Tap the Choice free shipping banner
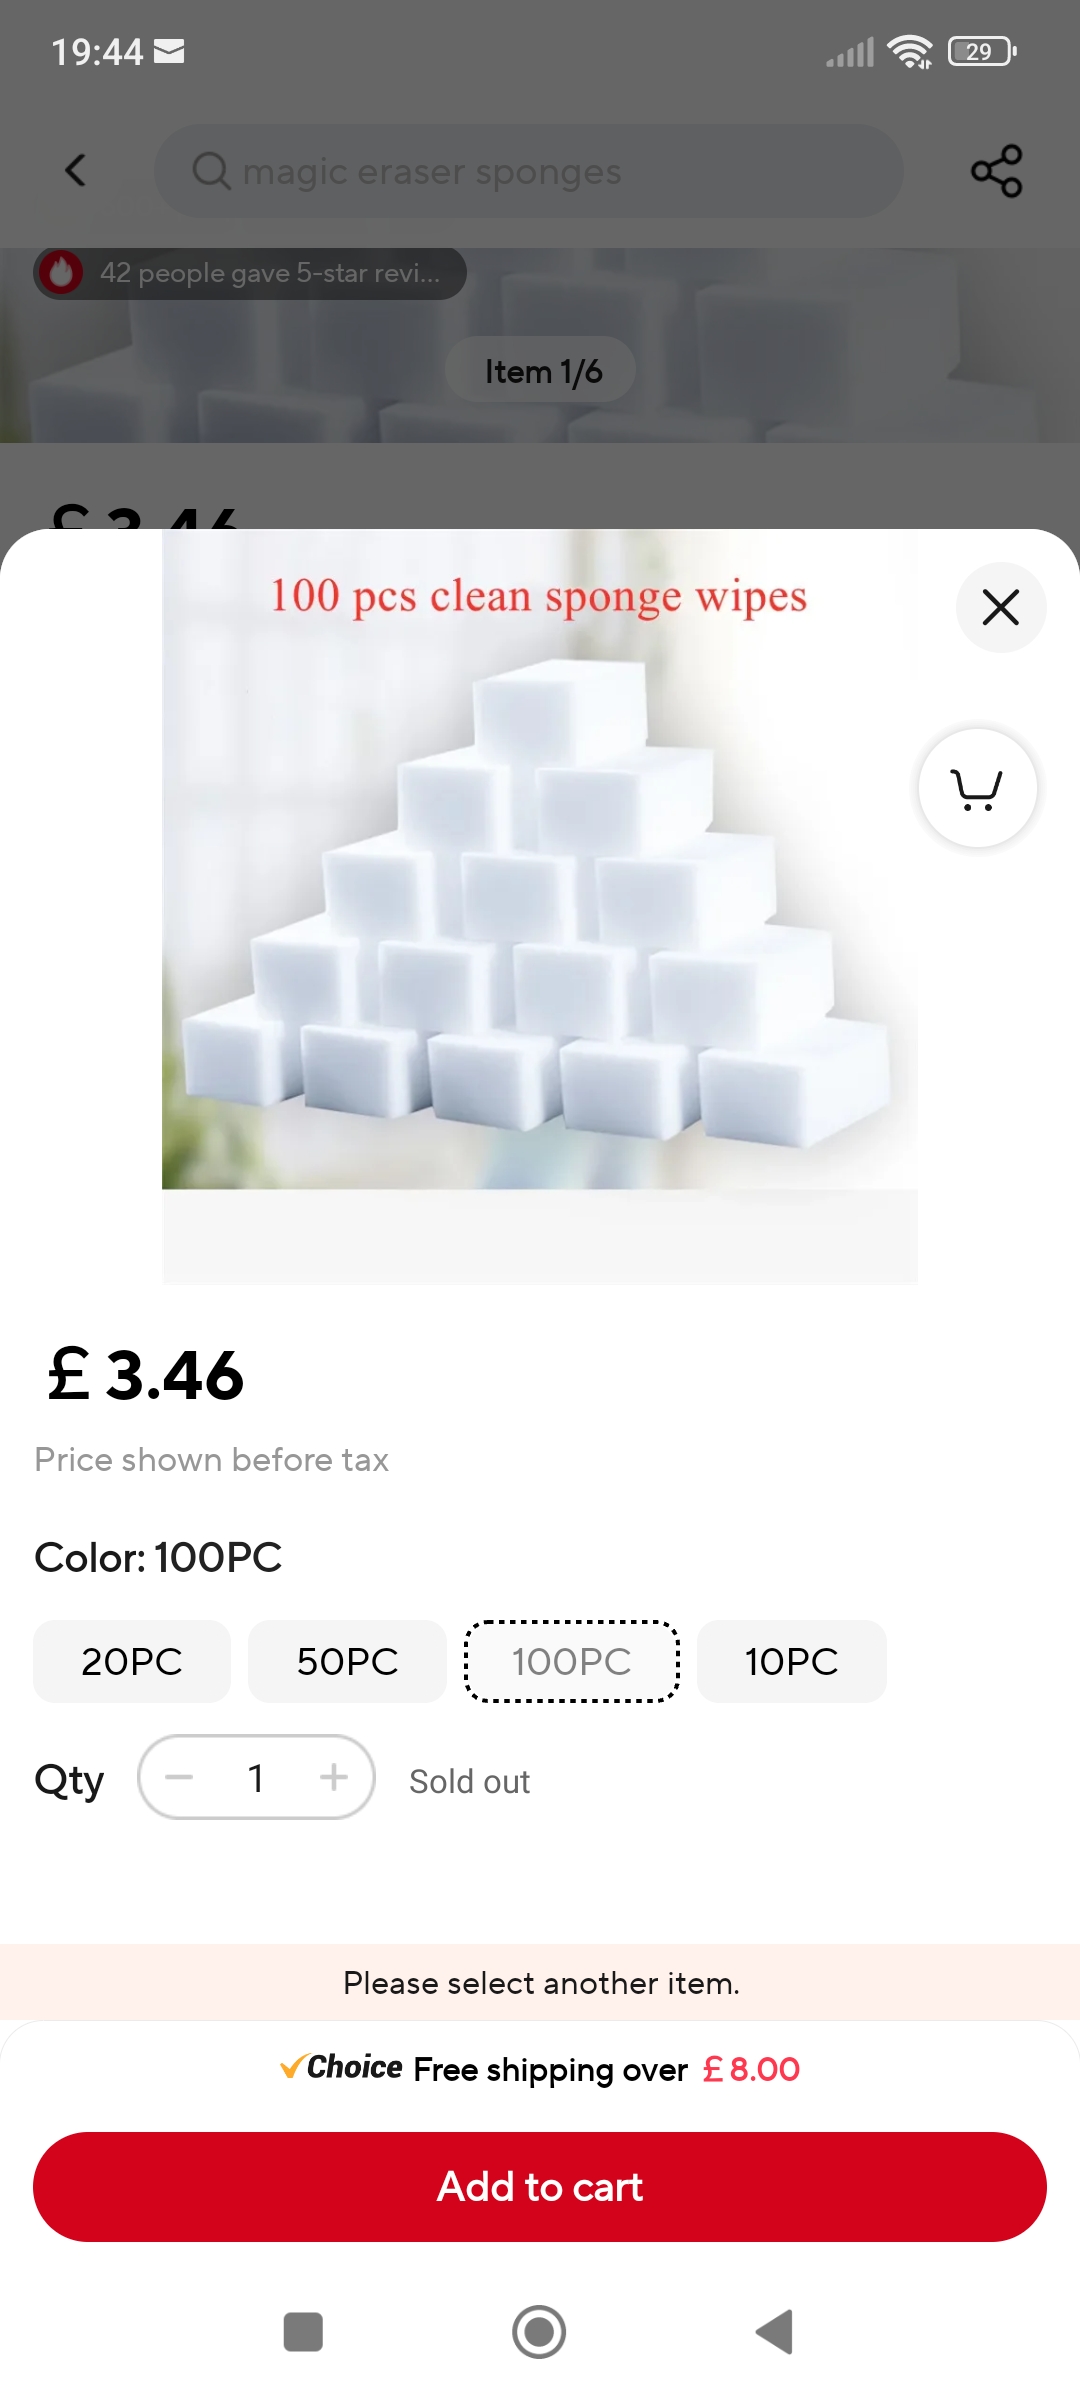 click(x=540, y=2068)
